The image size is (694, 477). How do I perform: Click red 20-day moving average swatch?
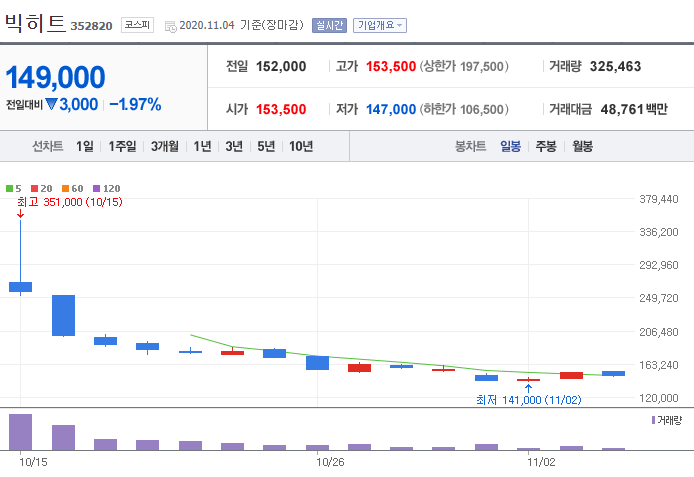[x=35, y=188]
